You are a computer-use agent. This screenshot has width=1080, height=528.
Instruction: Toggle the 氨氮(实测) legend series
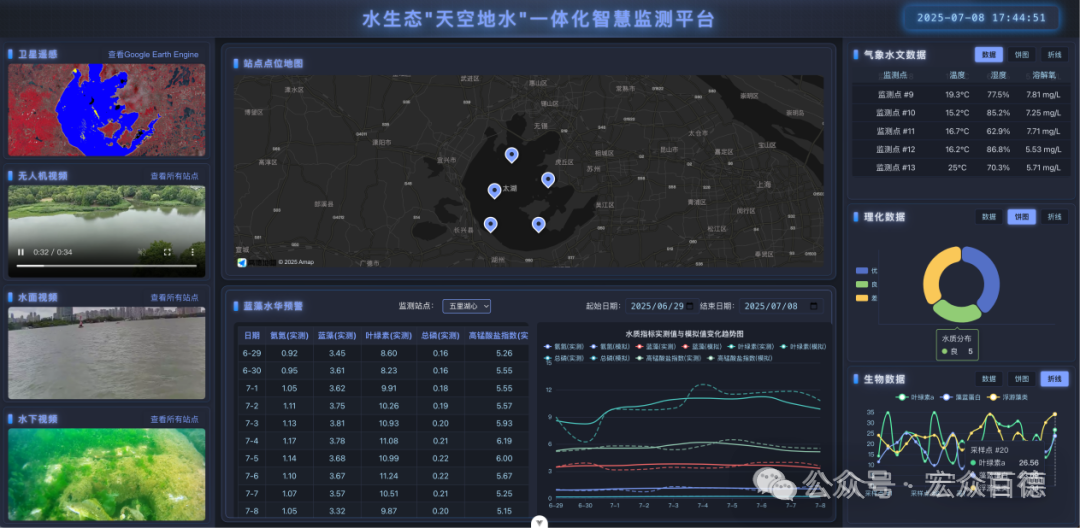pos(564,347)
